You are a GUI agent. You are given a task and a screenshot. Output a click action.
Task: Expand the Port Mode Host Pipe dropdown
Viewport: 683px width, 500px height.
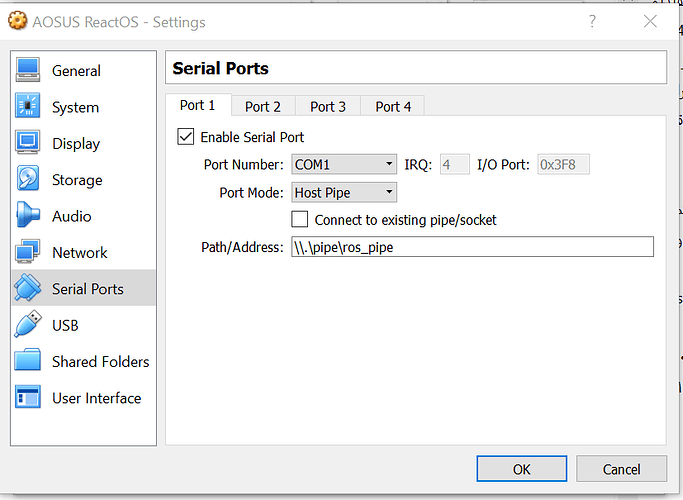(x=344, y=192)
